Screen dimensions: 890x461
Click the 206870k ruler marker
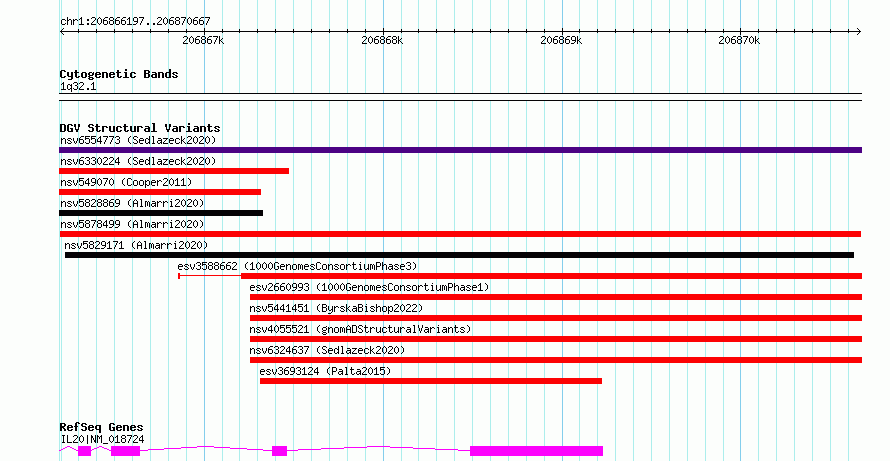coord(739,41)
